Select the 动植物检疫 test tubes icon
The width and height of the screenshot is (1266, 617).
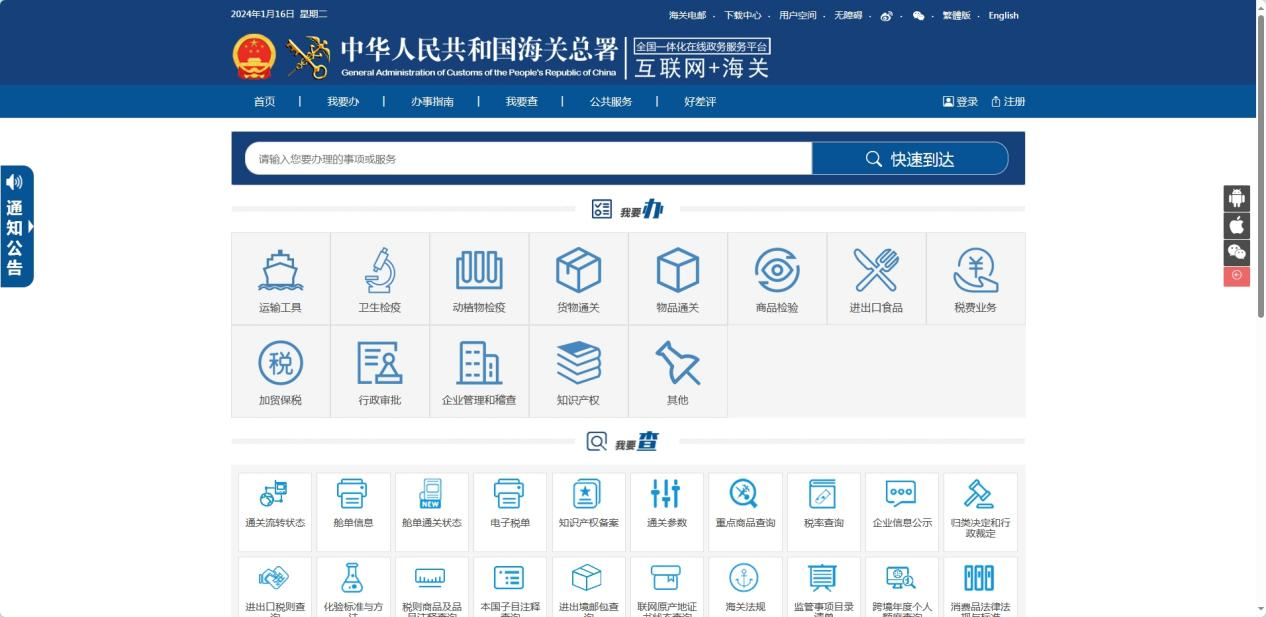(479, 270)
